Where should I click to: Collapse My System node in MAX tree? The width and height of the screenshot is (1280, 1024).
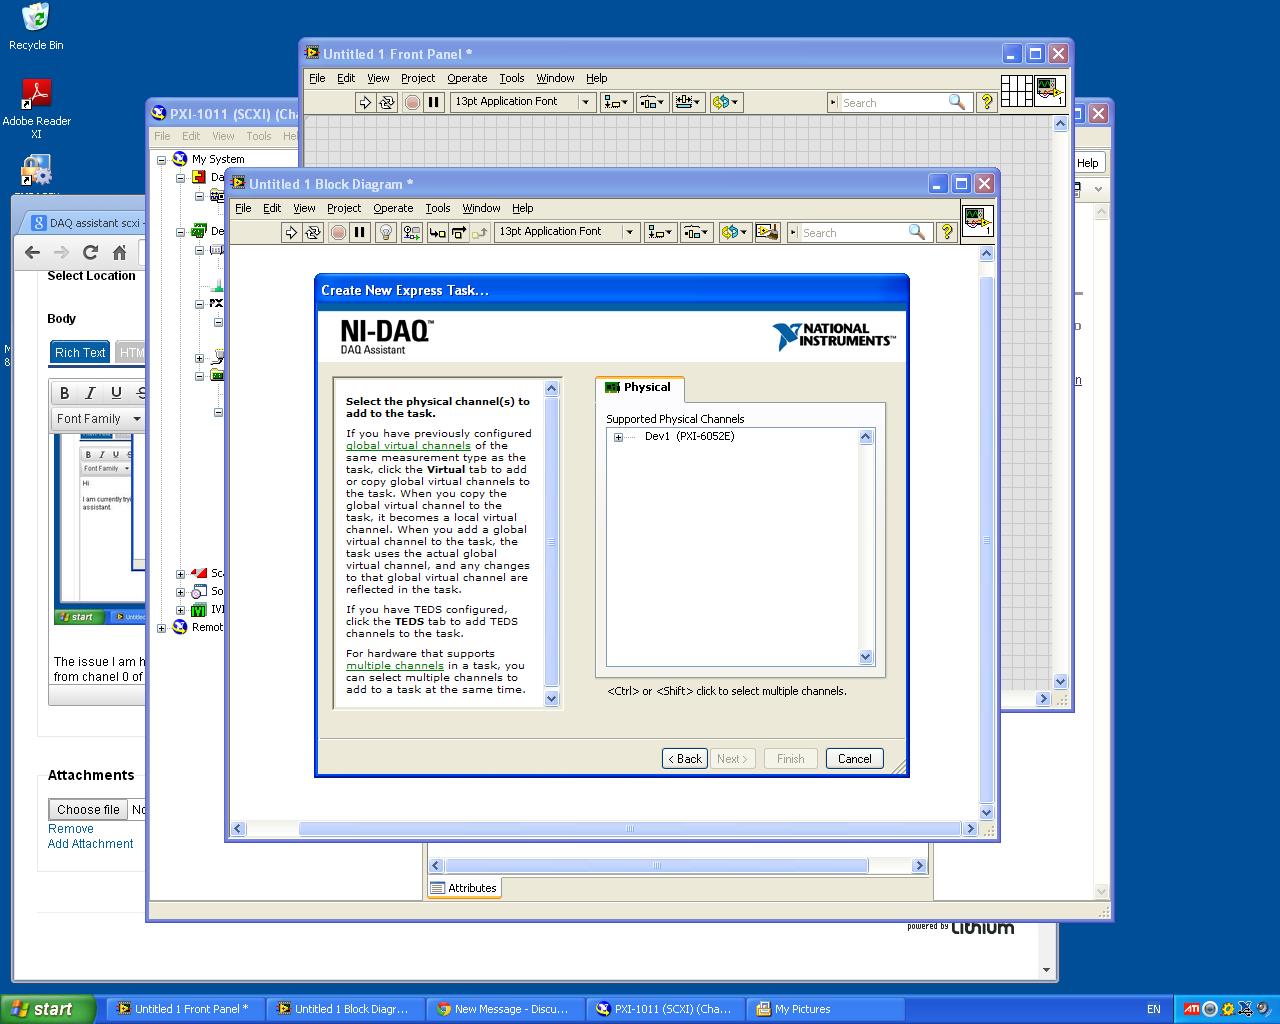pyautogui.click(x=162, y=159)
